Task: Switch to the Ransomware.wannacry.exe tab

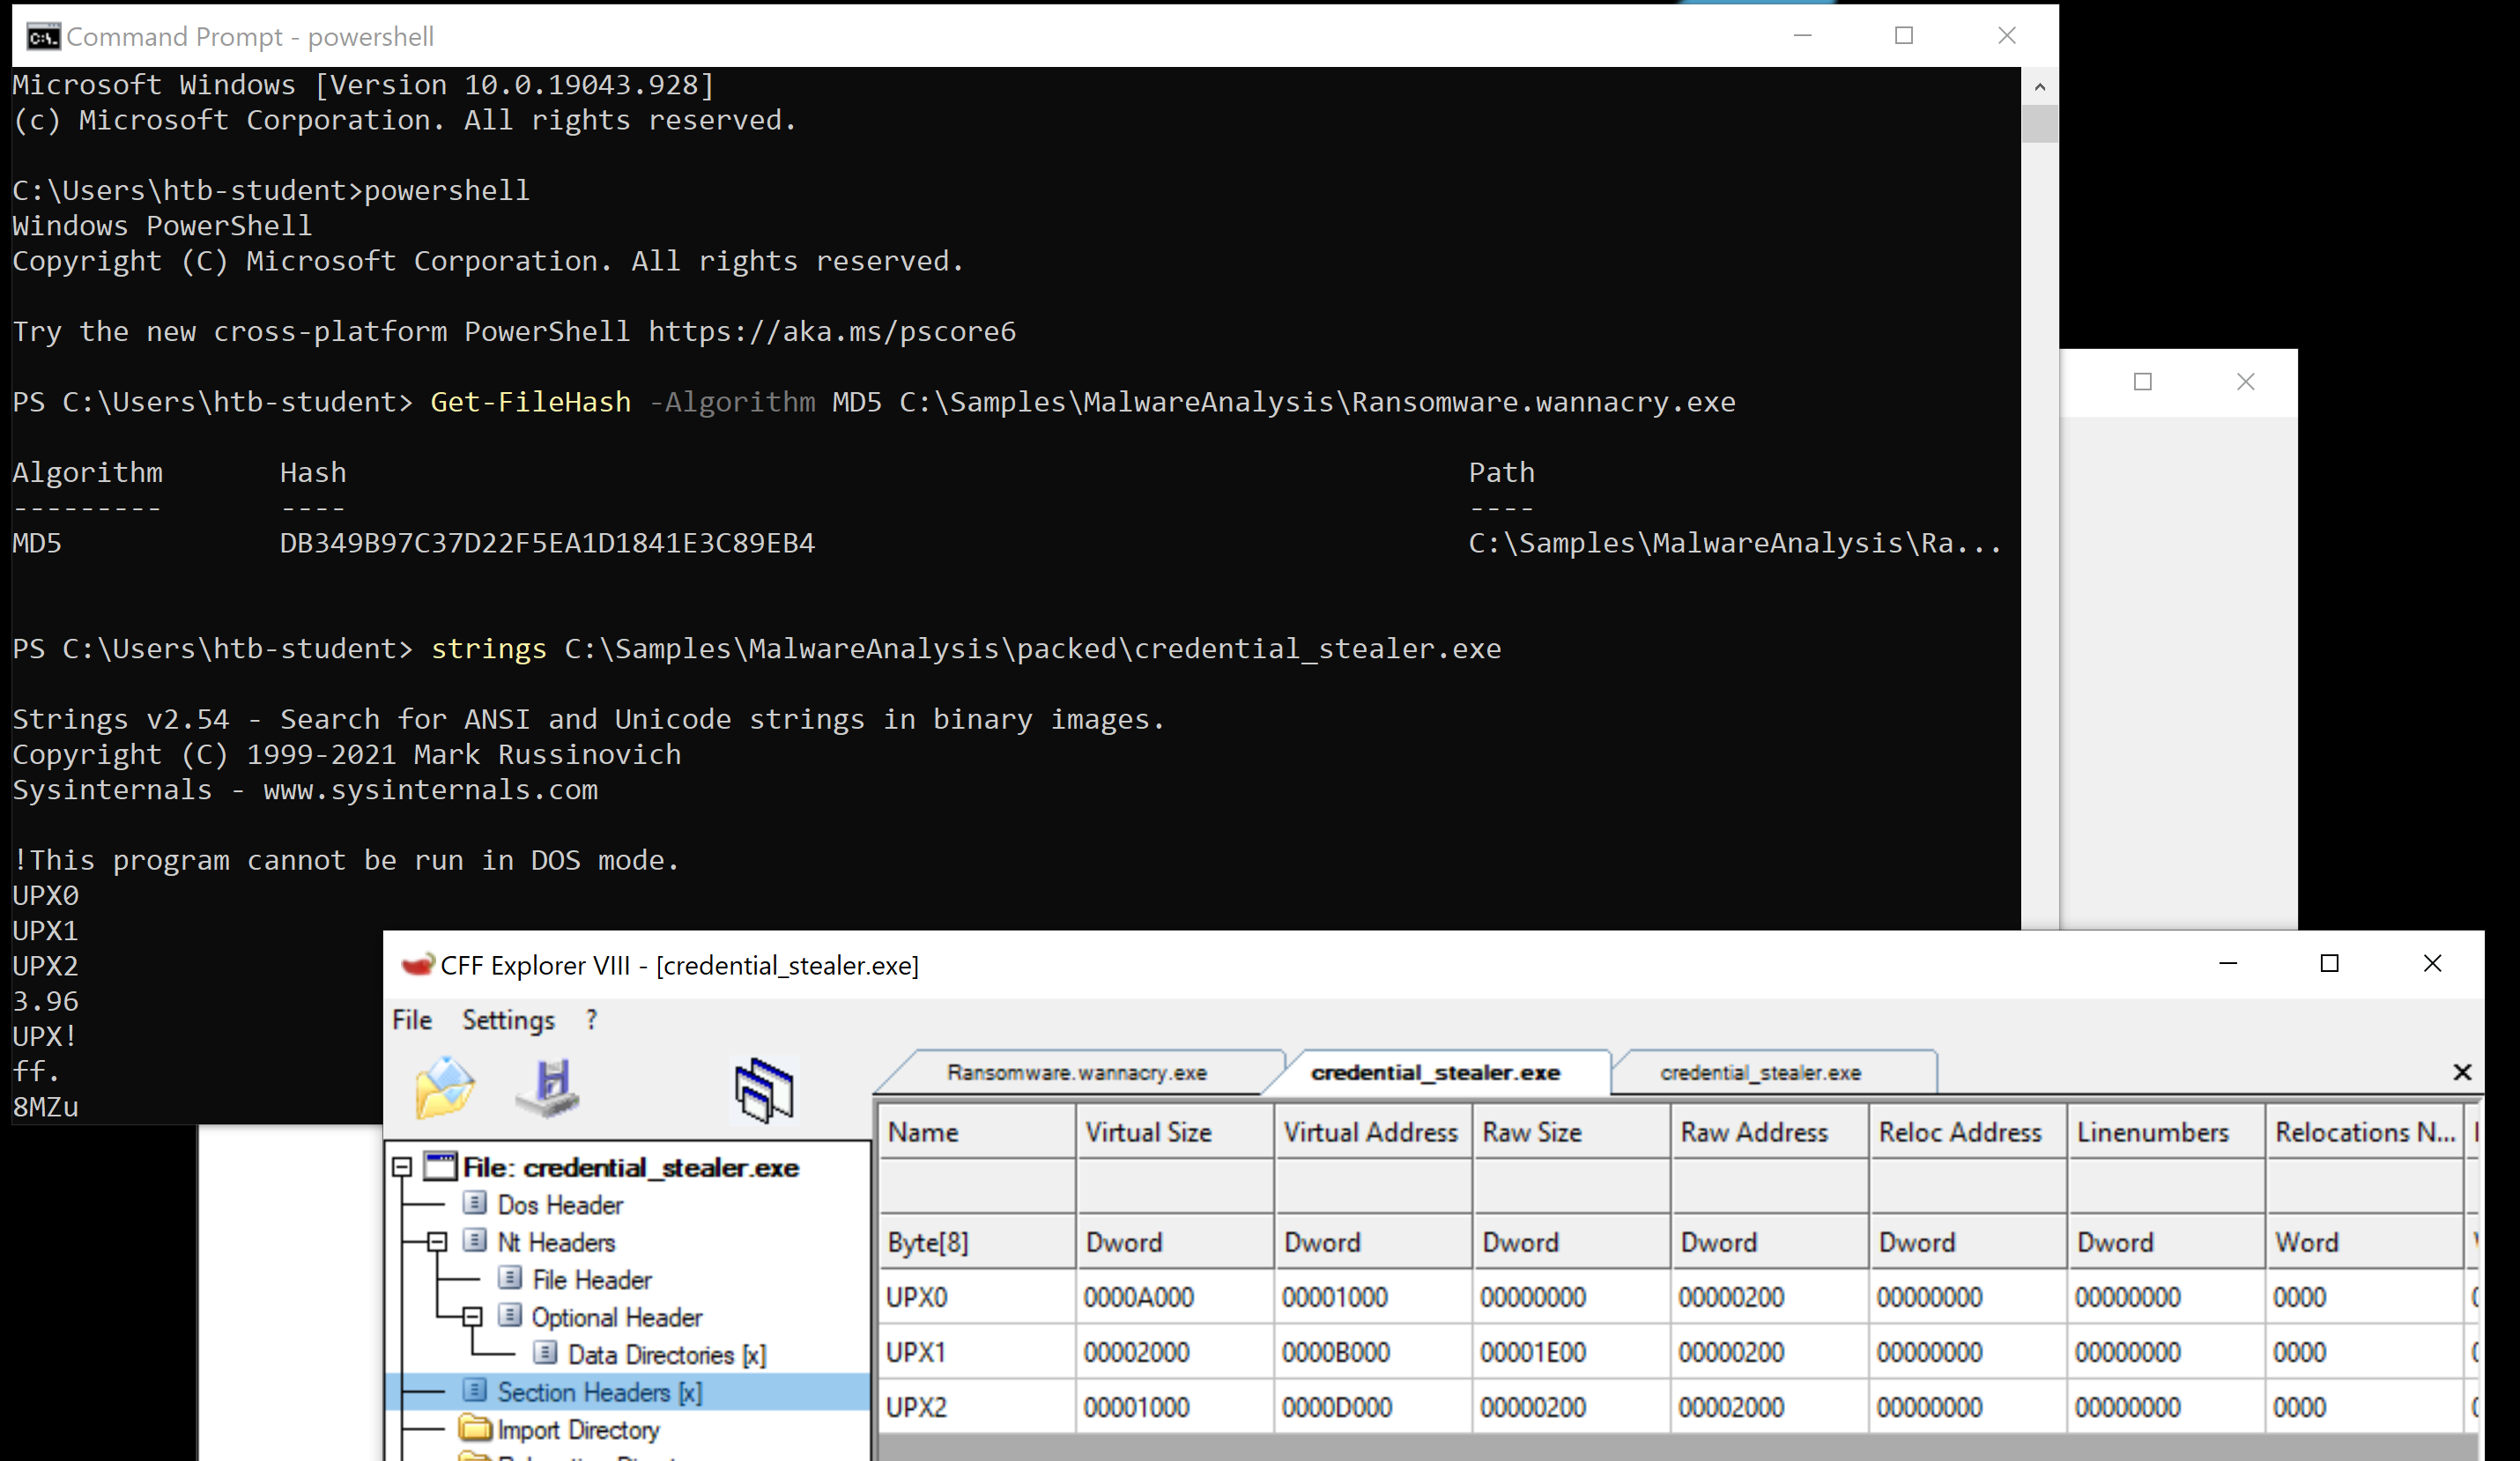Action: tap(1077, 1072)
